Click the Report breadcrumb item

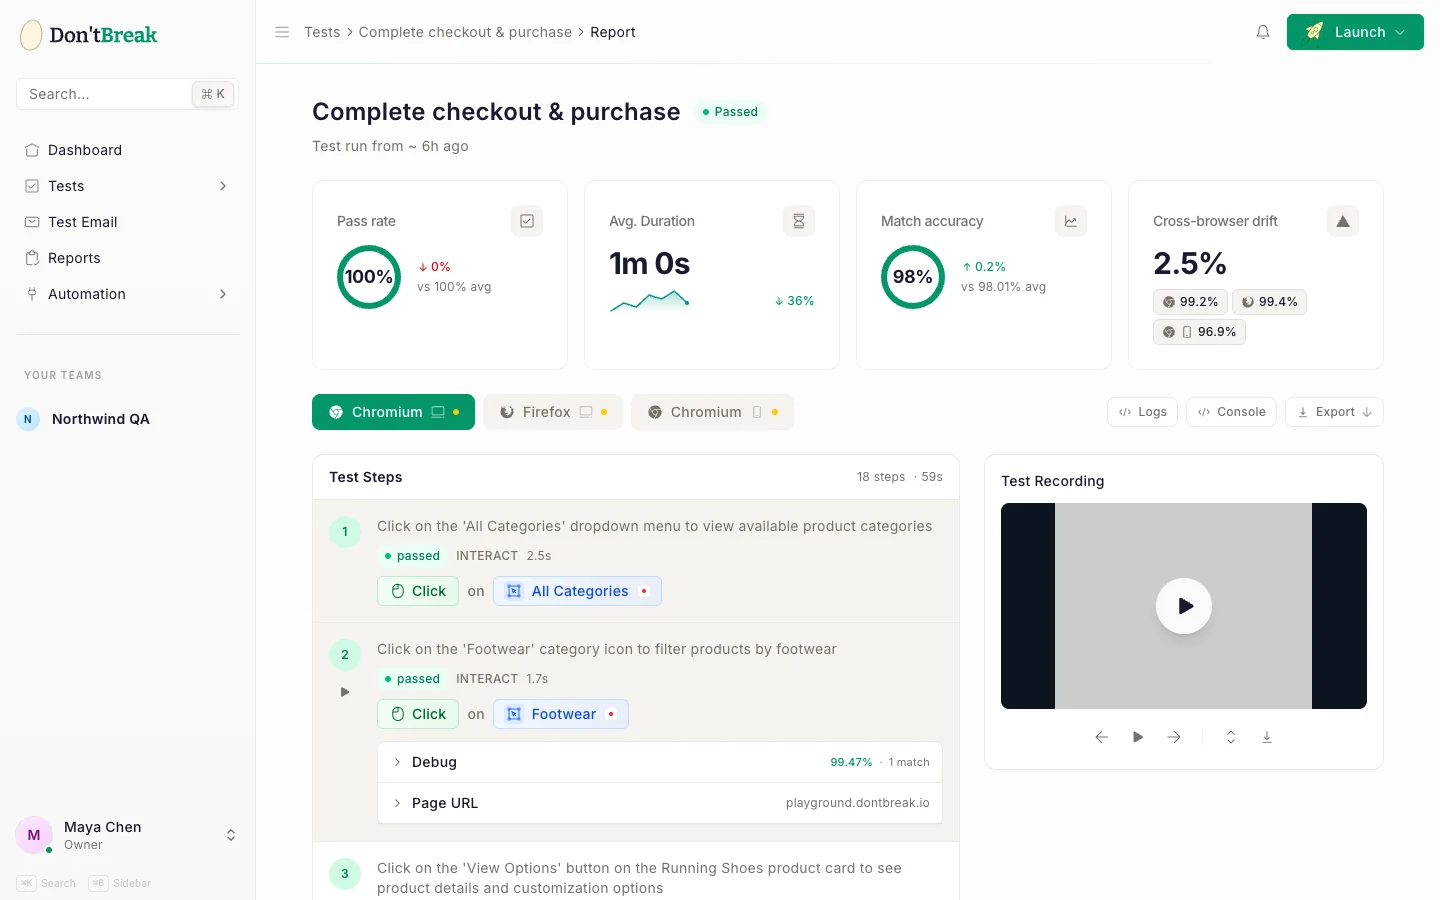pyautogui.click(x=613, y=32)
